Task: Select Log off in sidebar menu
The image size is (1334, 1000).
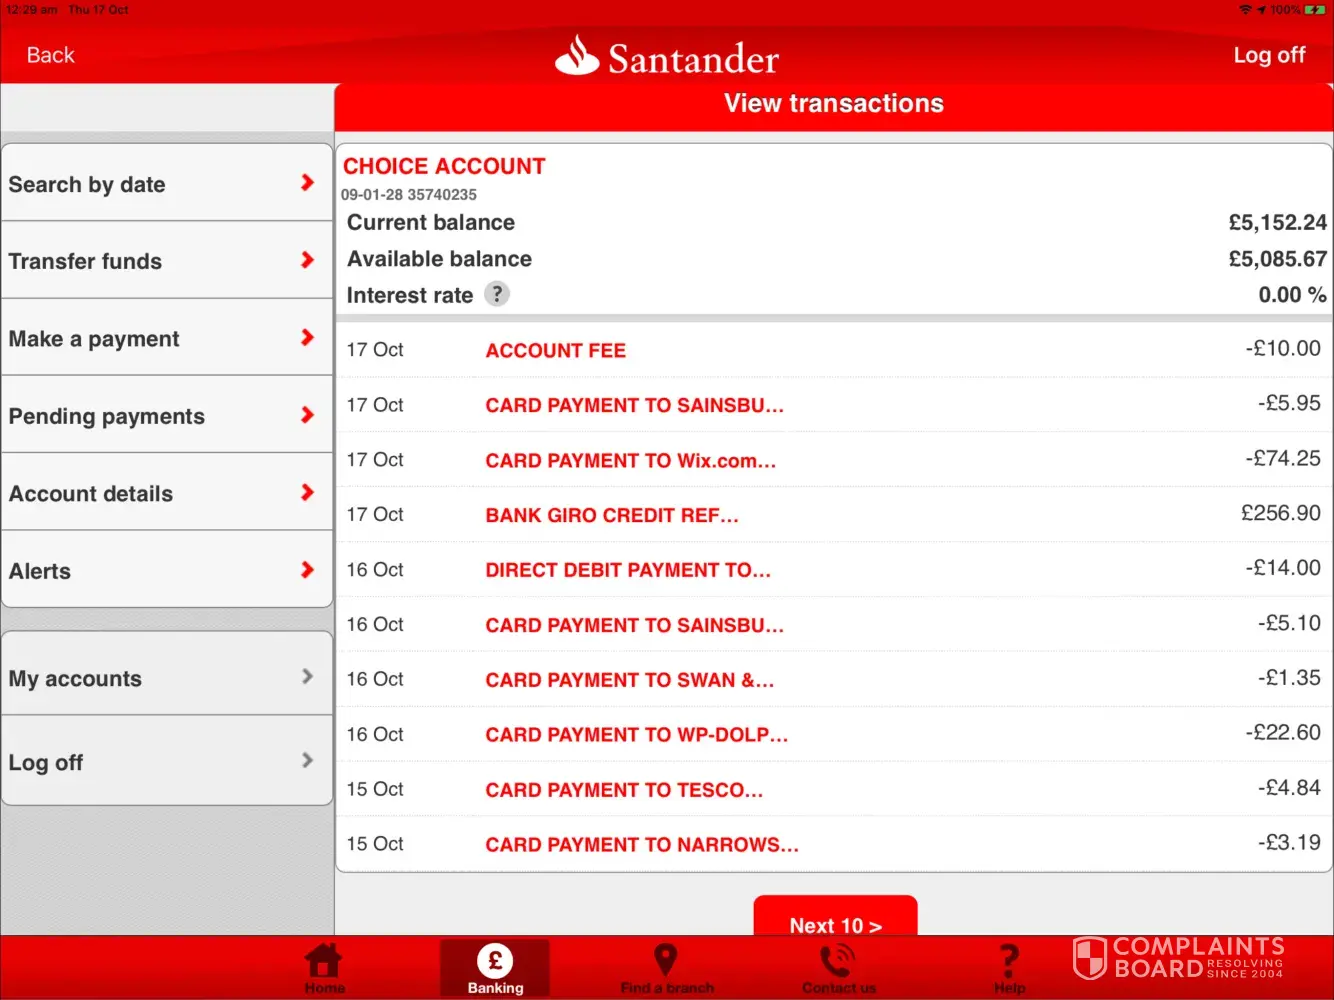Action: pyautogui.click(x=167, y=761)
